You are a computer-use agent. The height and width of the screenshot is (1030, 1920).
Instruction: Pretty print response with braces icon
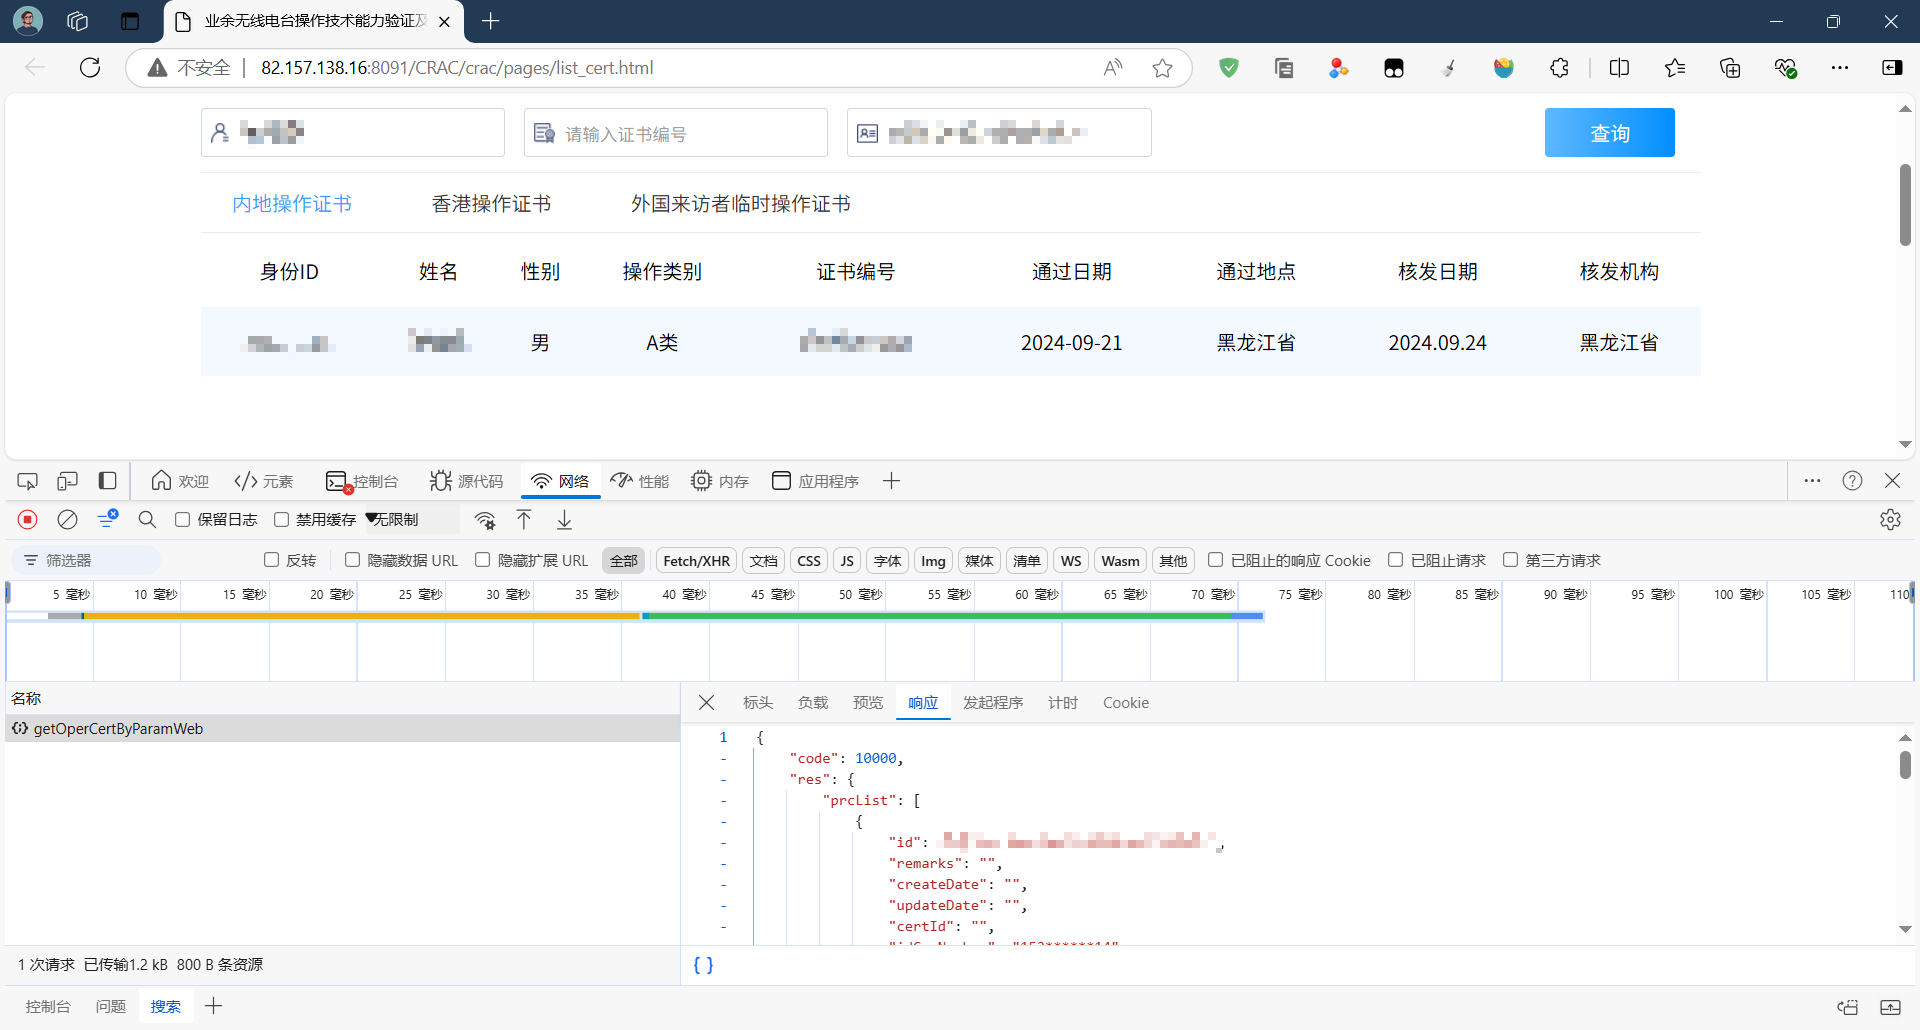[x=703, y=965]
